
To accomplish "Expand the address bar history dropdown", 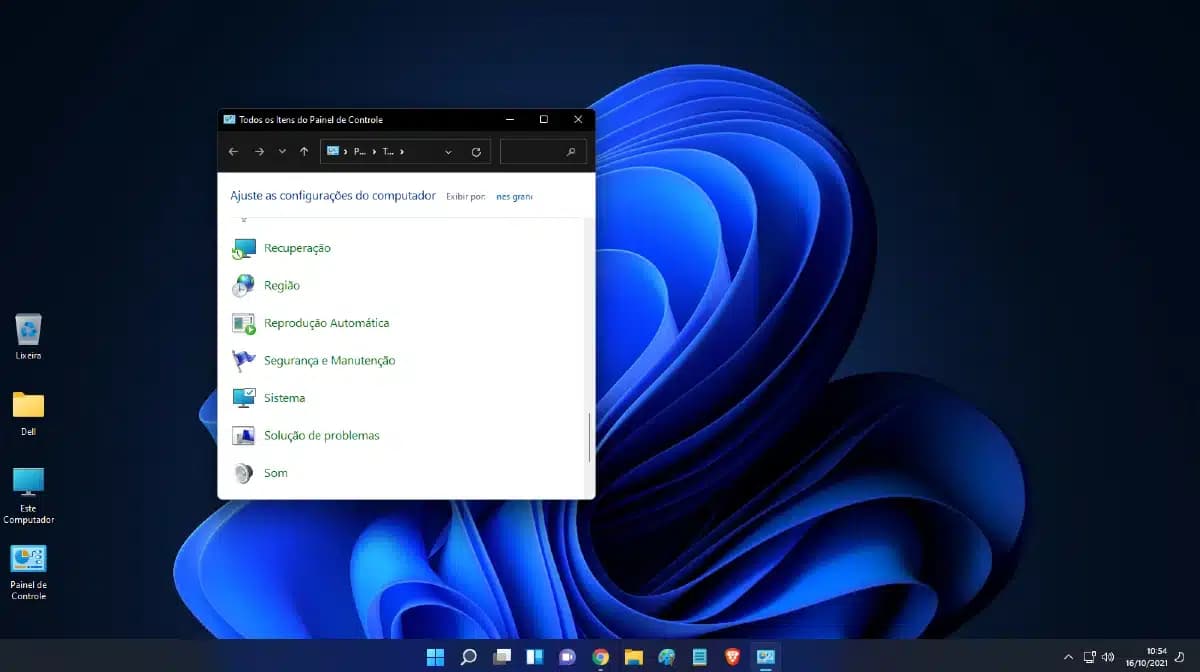I will pos(448,152).
